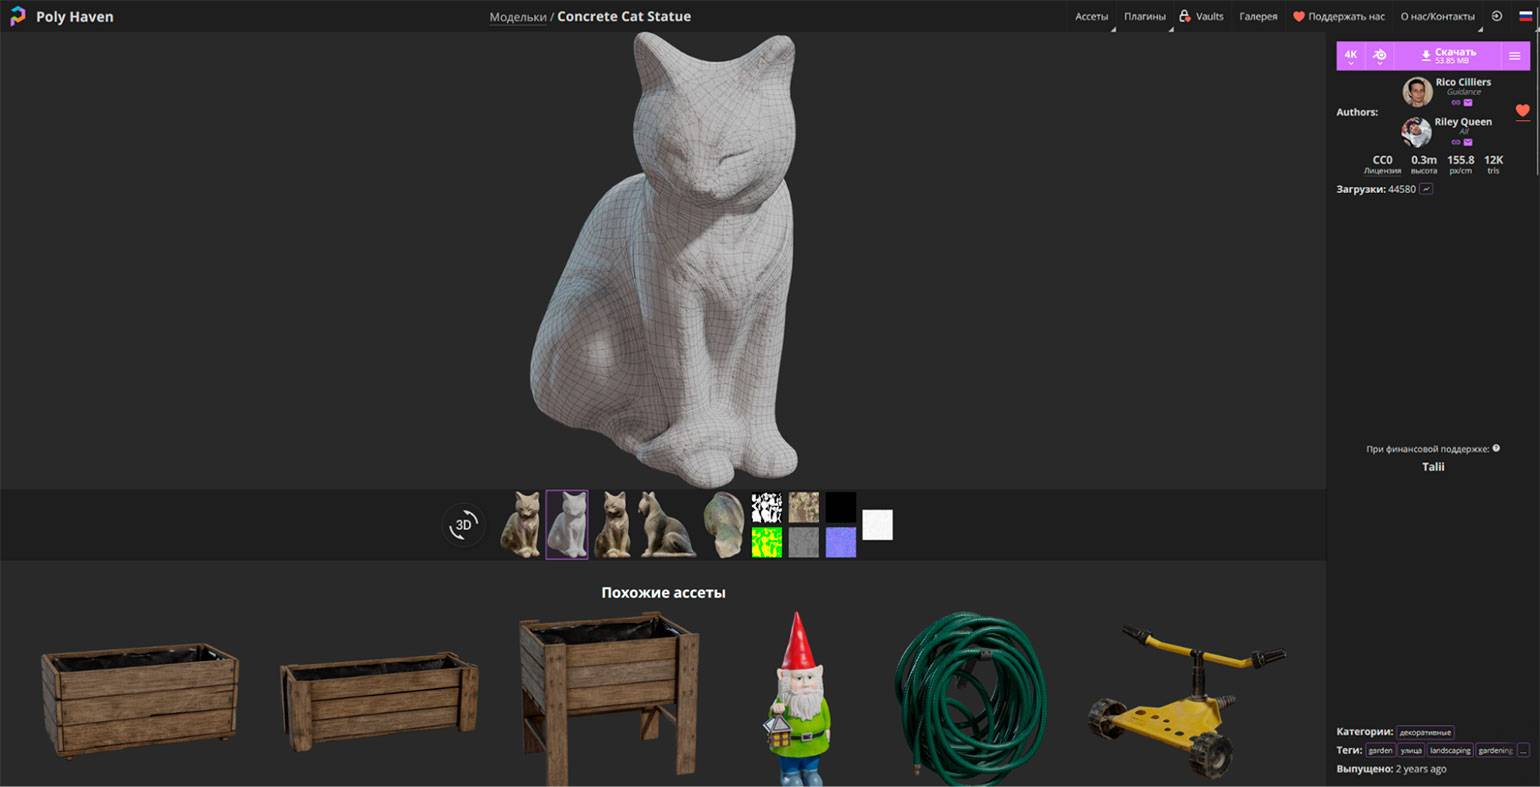Click the декоративные category tag
This screenshot has height=787, width=1540.
coord(1425,732)
